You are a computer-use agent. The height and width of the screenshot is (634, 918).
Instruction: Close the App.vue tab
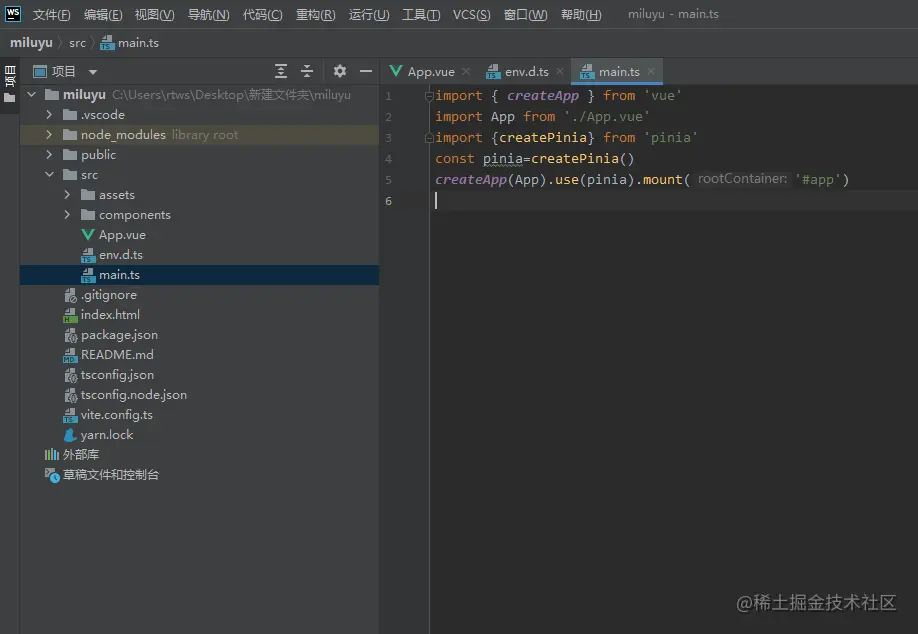point(466,71)
